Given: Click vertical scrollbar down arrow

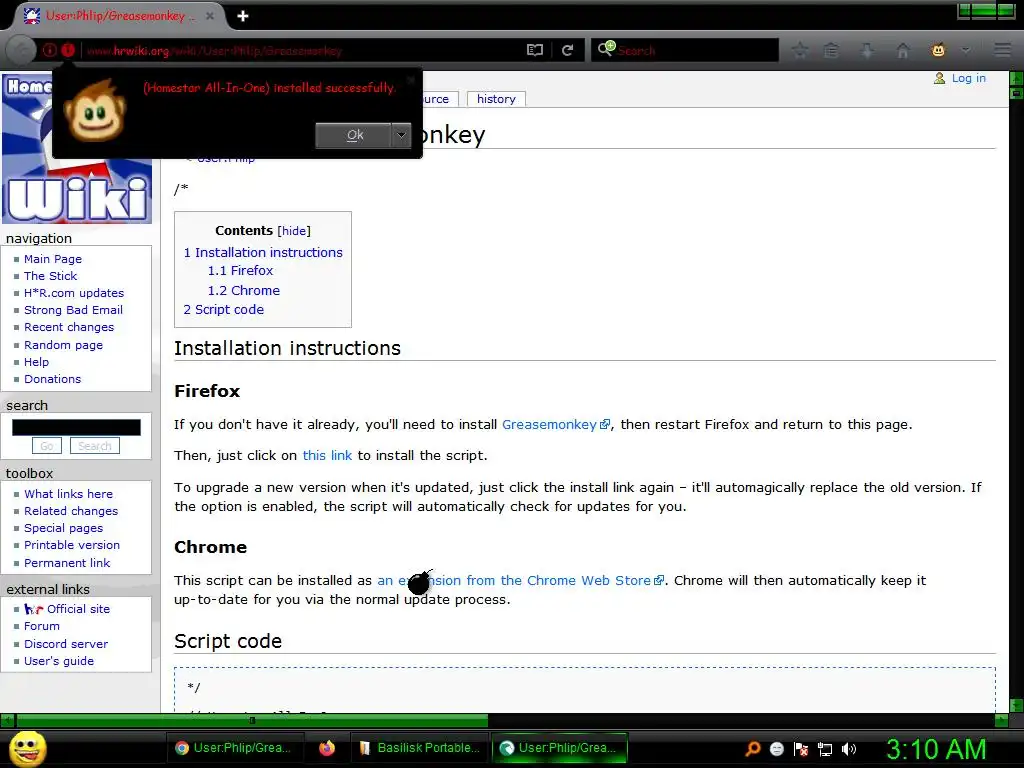Looking at the screenshot, I should 1016,705.
